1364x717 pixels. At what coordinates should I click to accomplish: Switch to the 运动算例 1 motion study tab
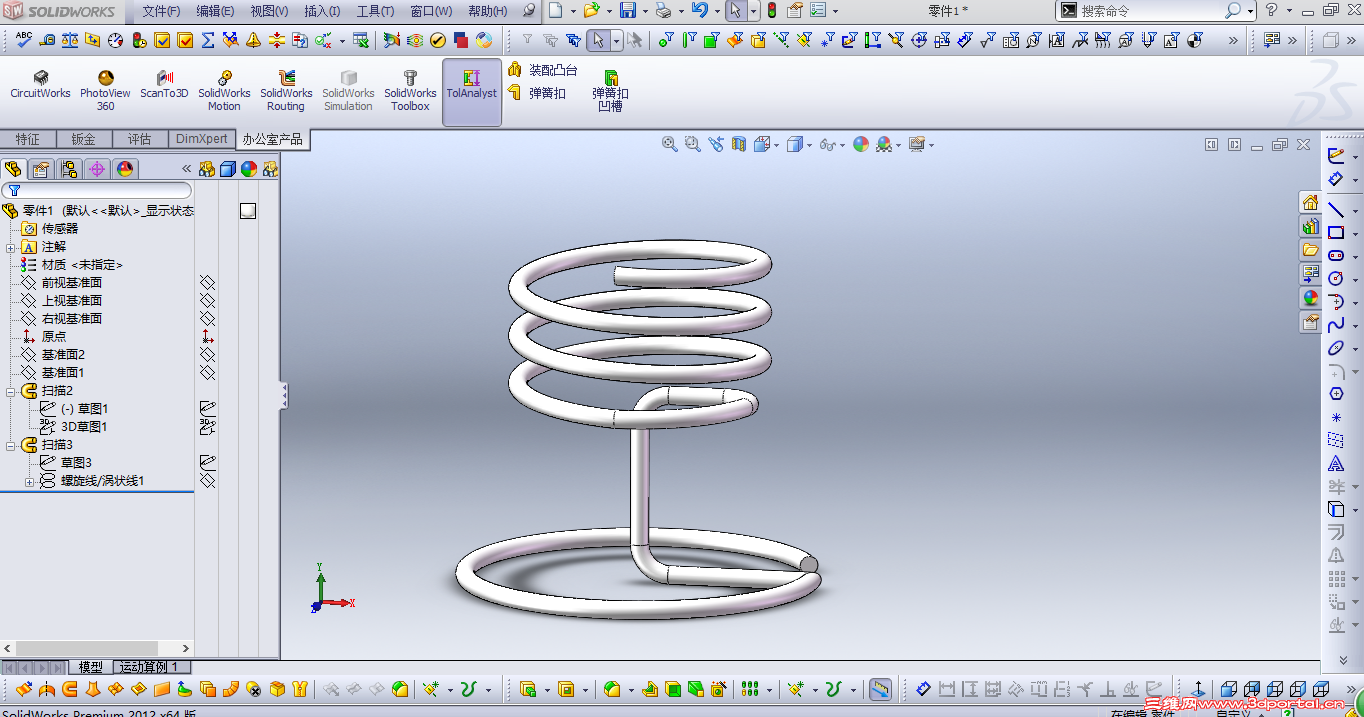pyautogui.click(x=150, y=667)
